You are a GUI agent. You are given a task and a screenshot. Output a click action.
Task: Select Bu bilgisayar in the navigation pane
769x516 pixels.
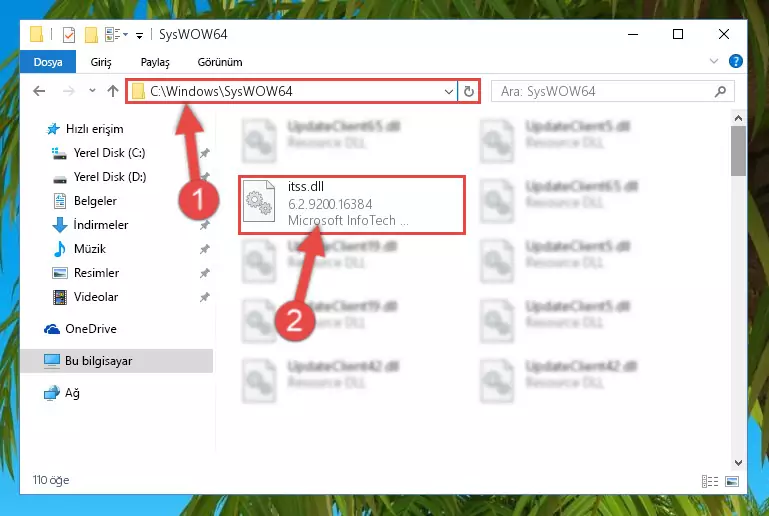[117, 361]
